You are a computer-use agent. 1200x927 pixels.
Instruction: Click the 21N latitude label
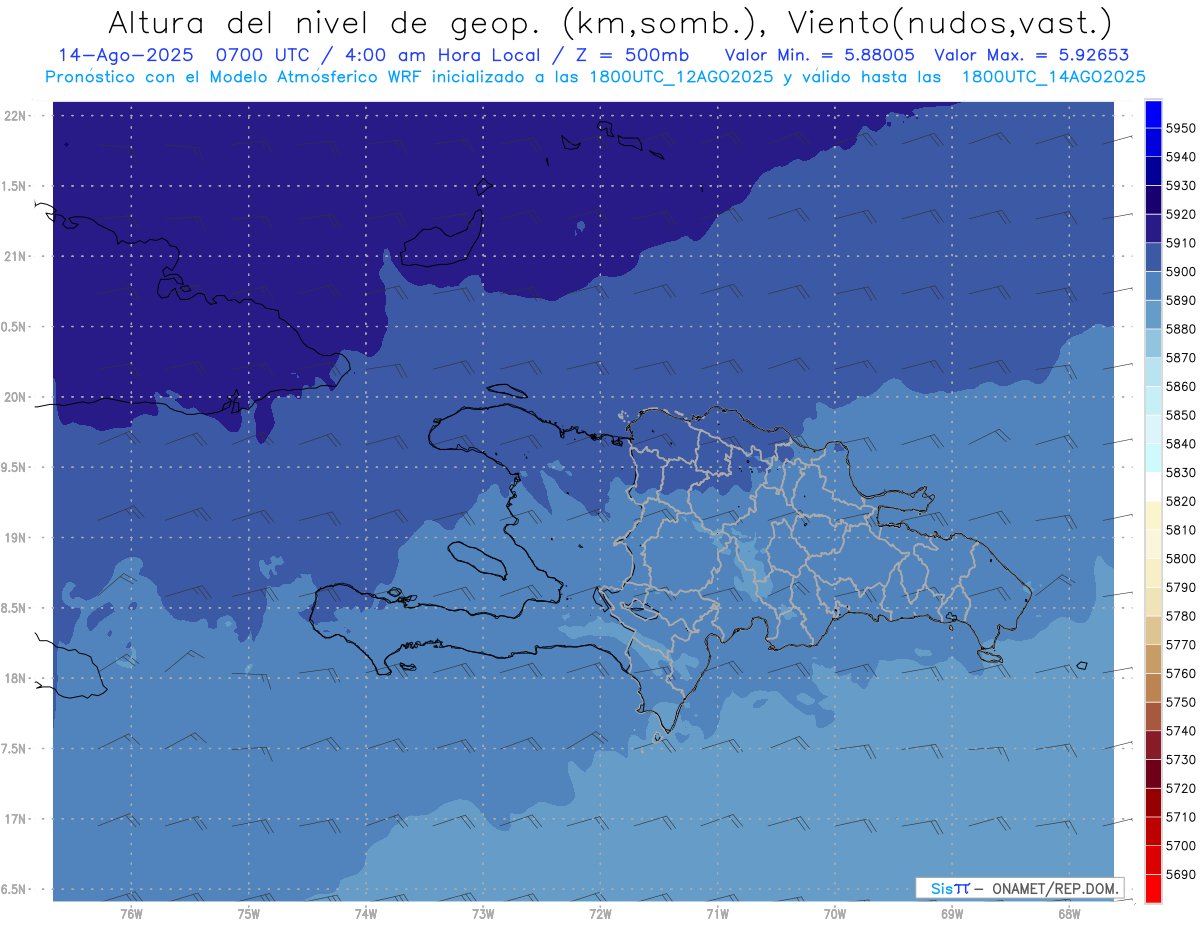(14, 256)
